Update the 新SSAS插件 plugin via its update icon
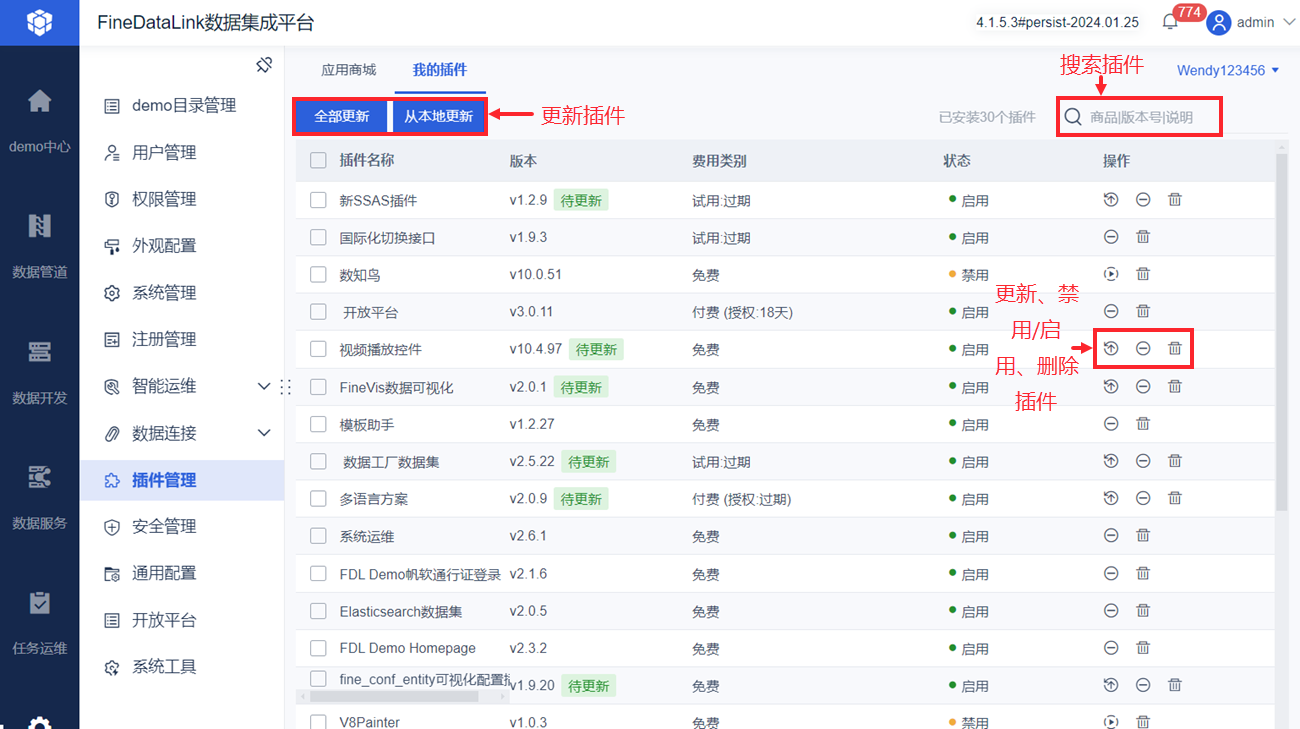The width and height of the screenshot is (1300, 729). 1111,200
